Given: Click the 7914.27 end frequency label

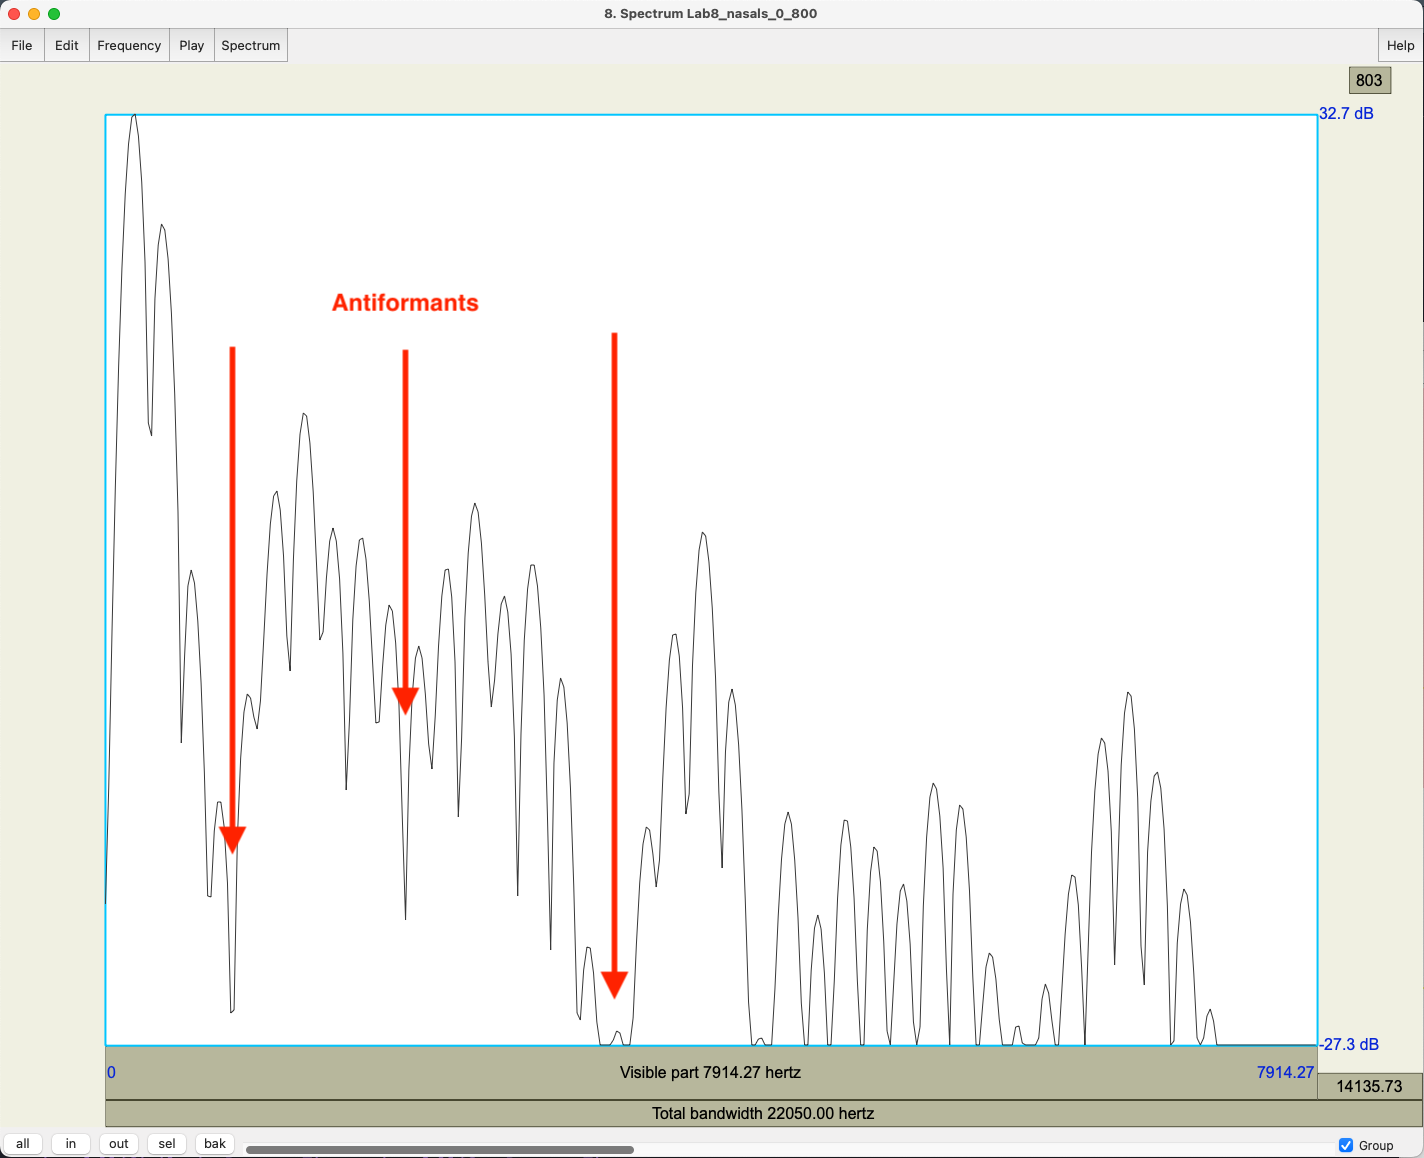Looking at the screenshot, I should 1285,1072.
